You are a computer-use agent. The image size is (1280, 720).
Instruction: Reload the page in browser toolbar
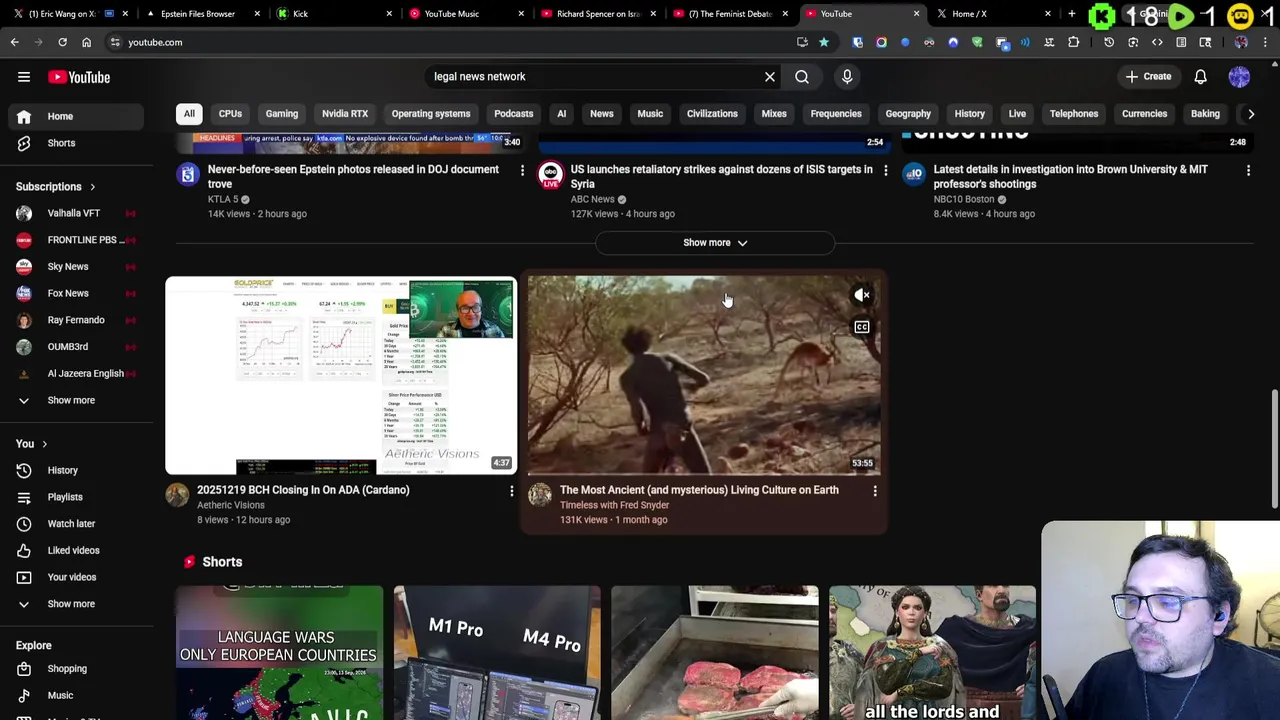[62, 42]
